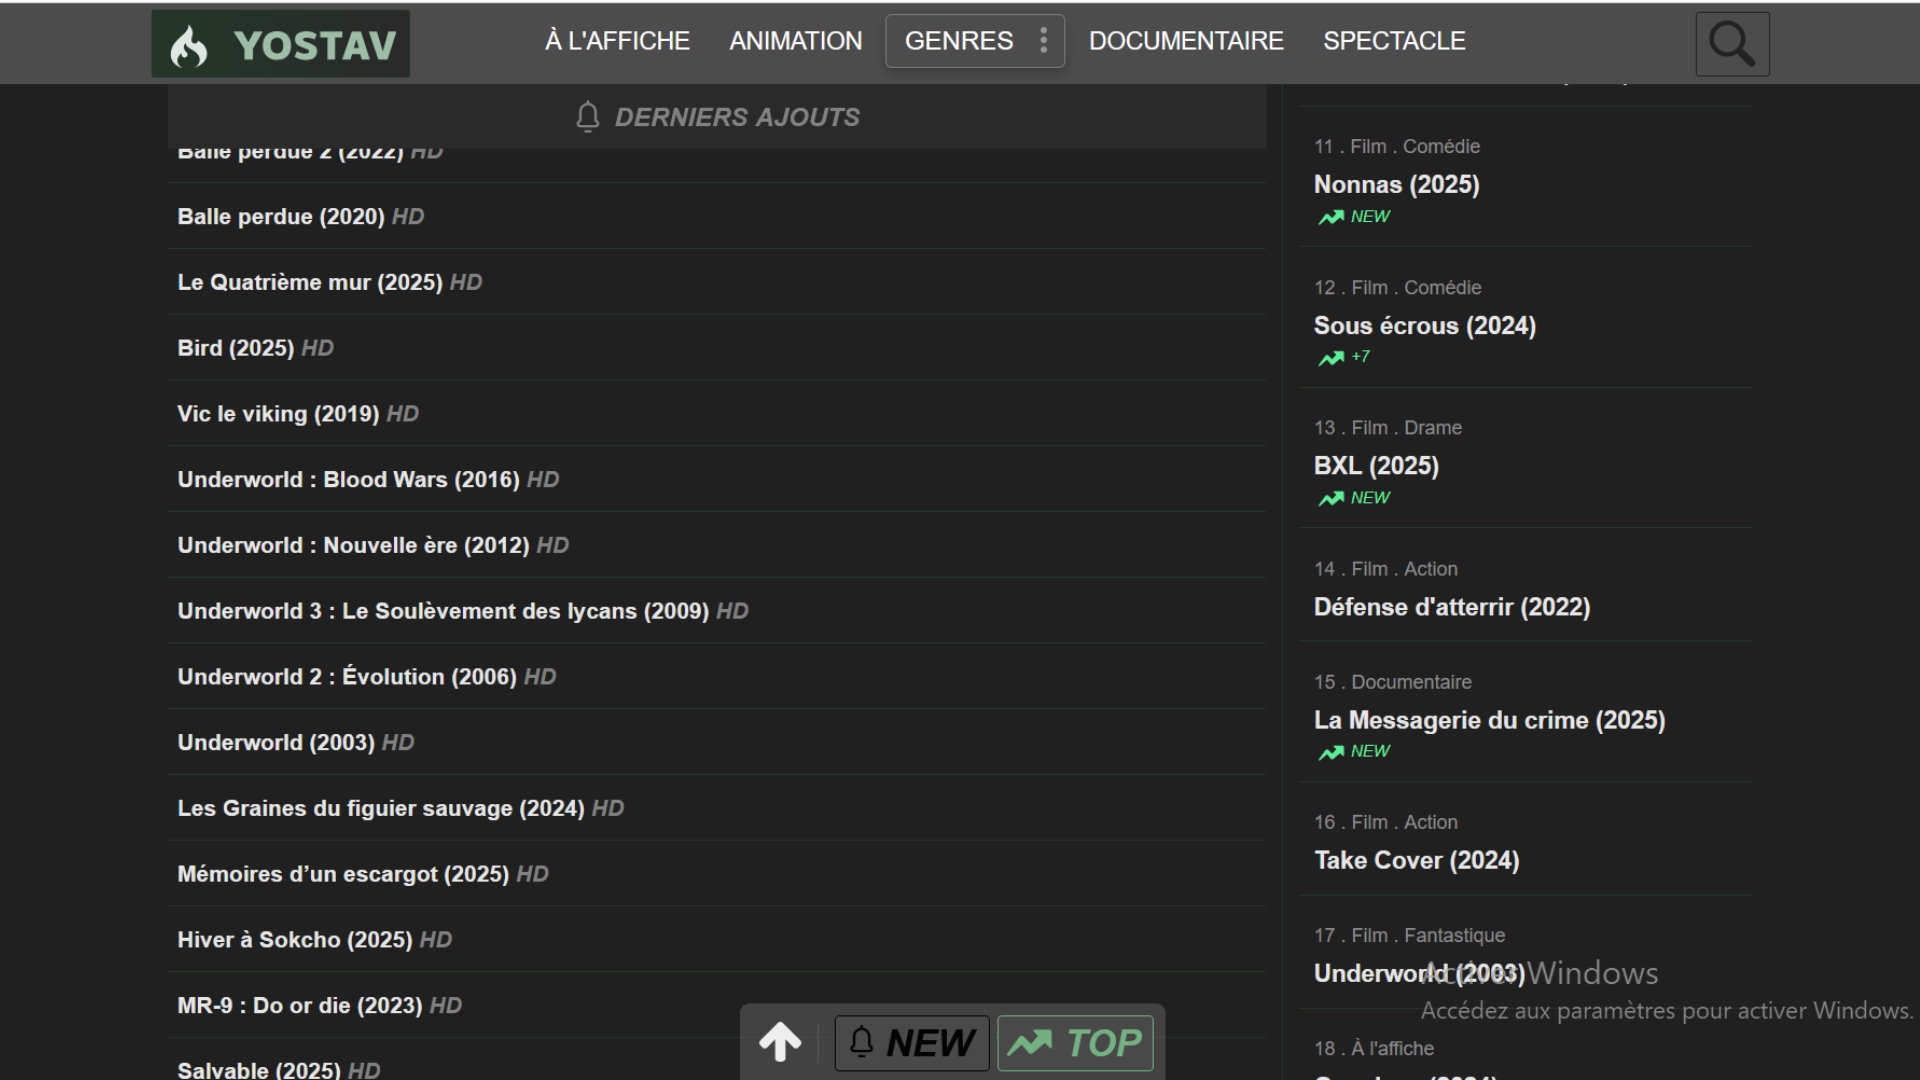Go to the Documentaire section
The width and height of the screenshot is (1920, 1080).
(x=1186, y=41)
